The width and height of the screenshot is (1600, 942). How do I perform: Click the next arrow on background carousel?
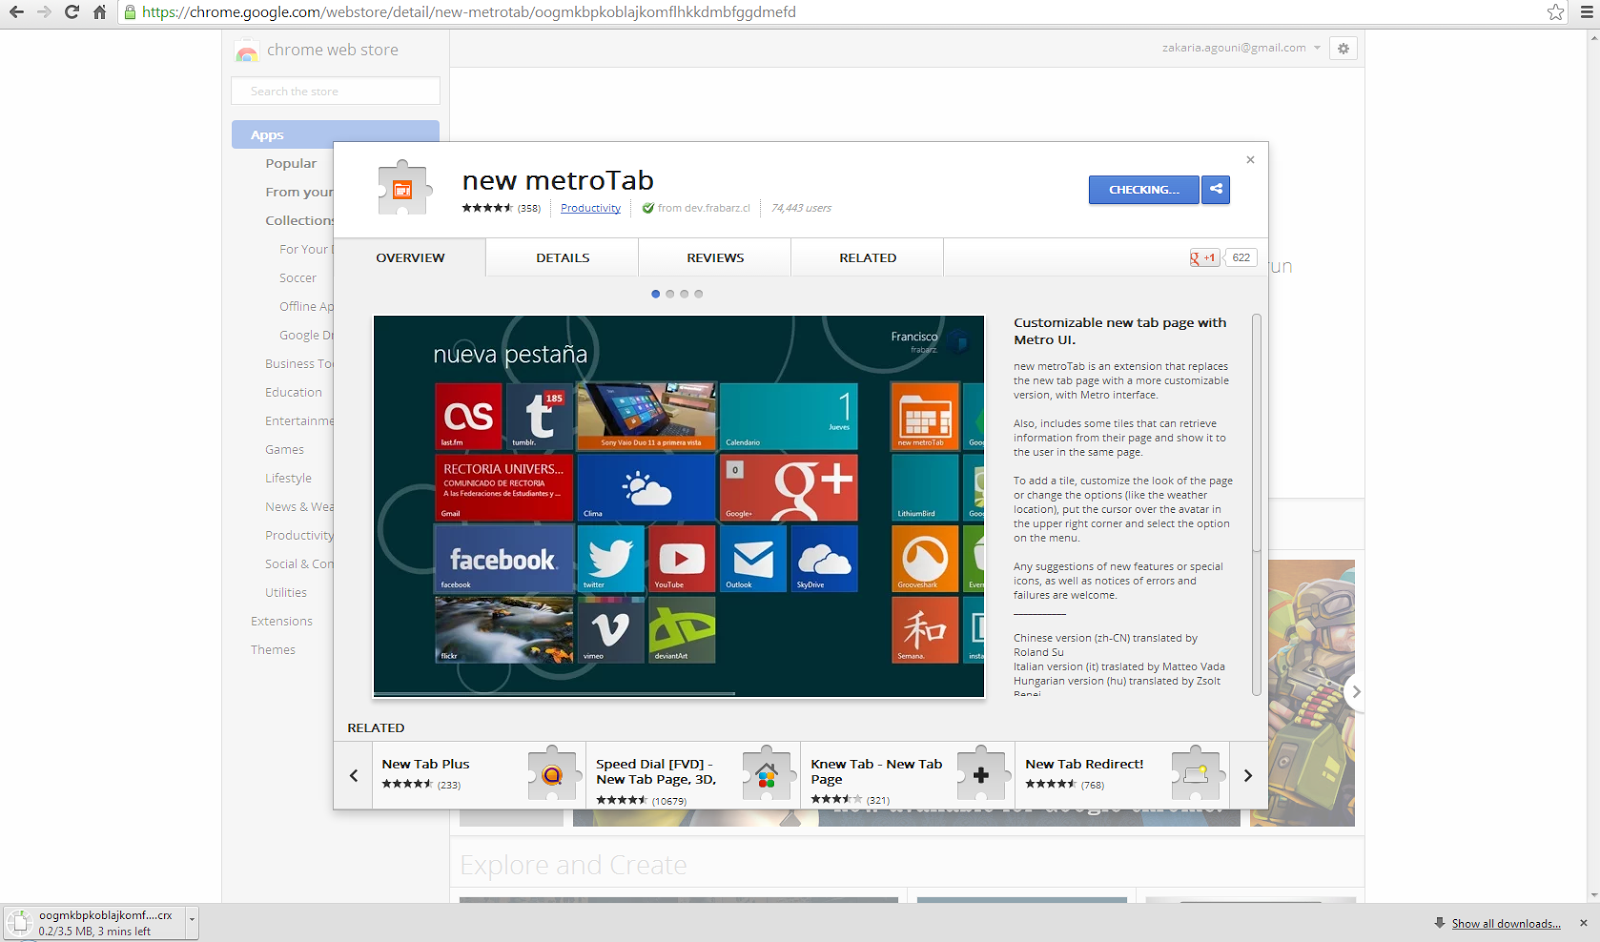[1355, 691]
